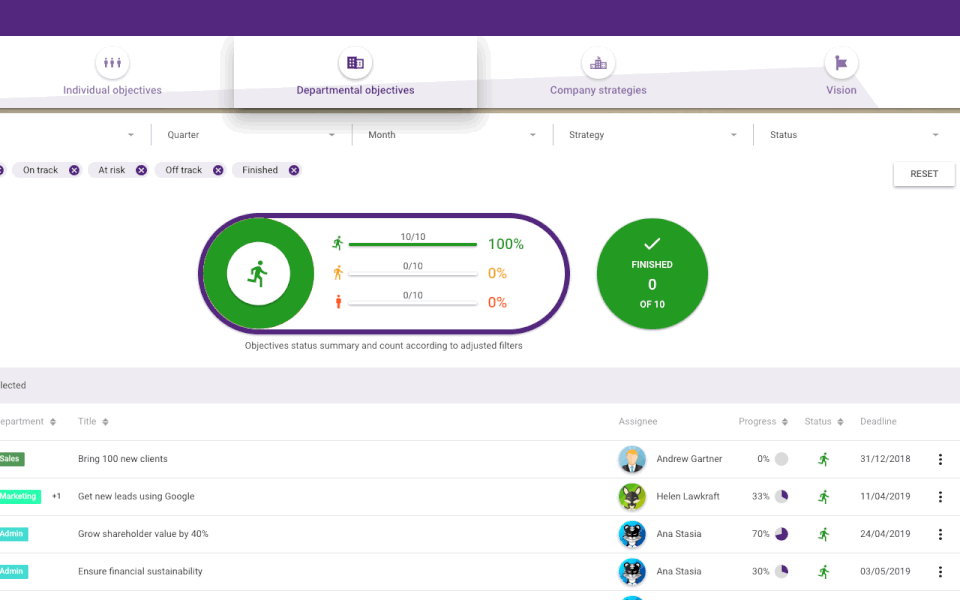Image resolution: width=960 pixels, height=600 pixels.
Task: Click the Admin tag on Grow shareholder row
Action: click(x=13, y=534)
